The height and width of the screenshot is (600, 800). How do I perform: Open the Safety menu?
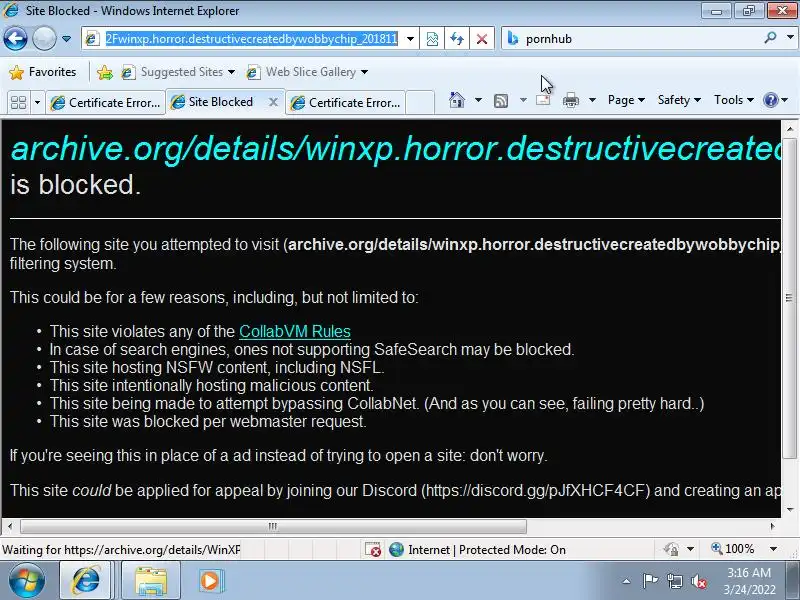coord(679,100)
